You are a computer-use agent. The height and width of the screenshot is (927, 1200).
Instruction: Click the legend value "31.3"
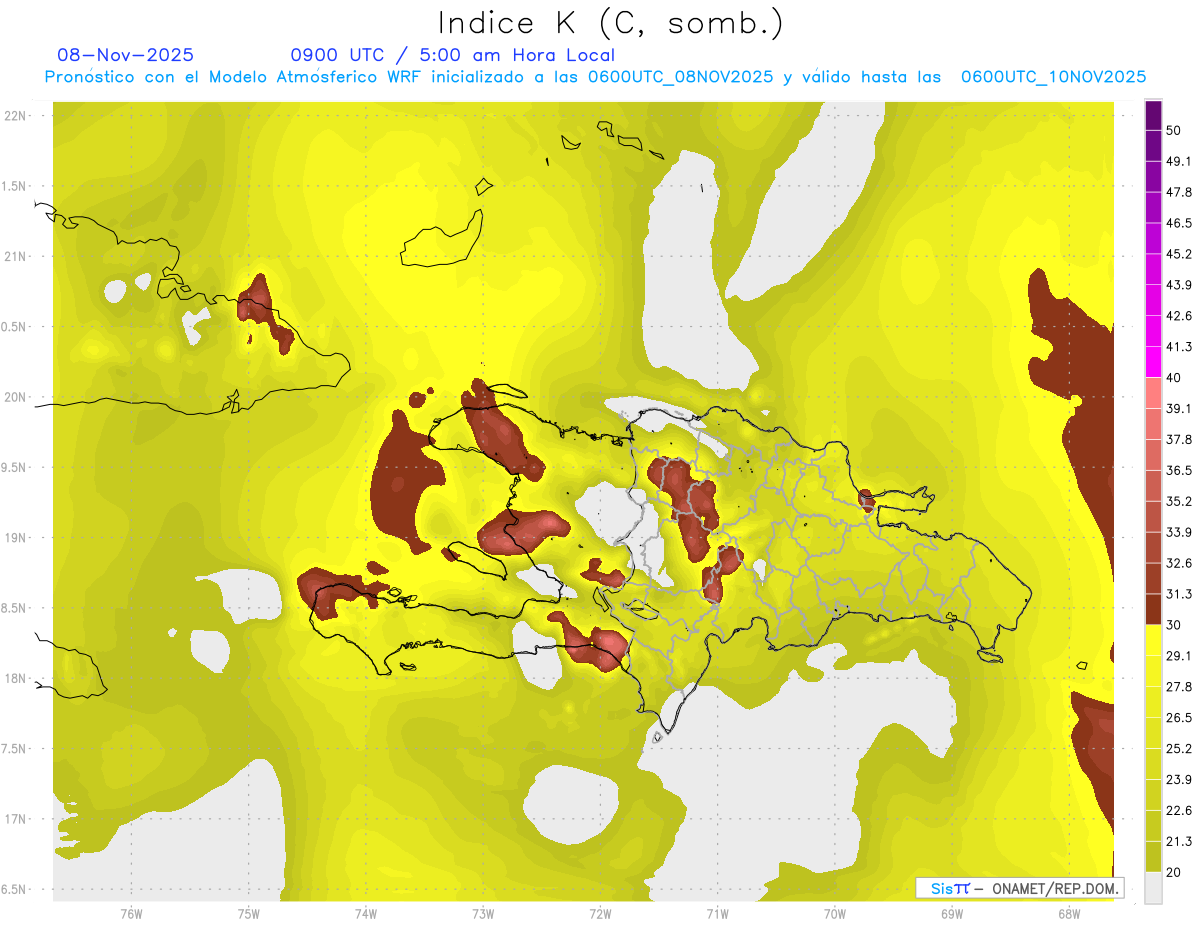[x=1179, y=594]
